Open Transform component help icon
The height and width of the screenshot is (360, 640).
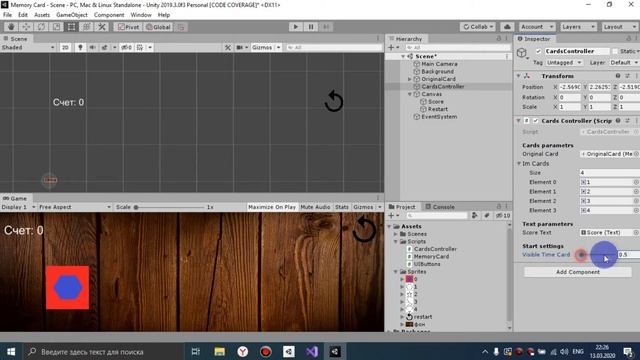pyautogui.click(x=618, y=76)
